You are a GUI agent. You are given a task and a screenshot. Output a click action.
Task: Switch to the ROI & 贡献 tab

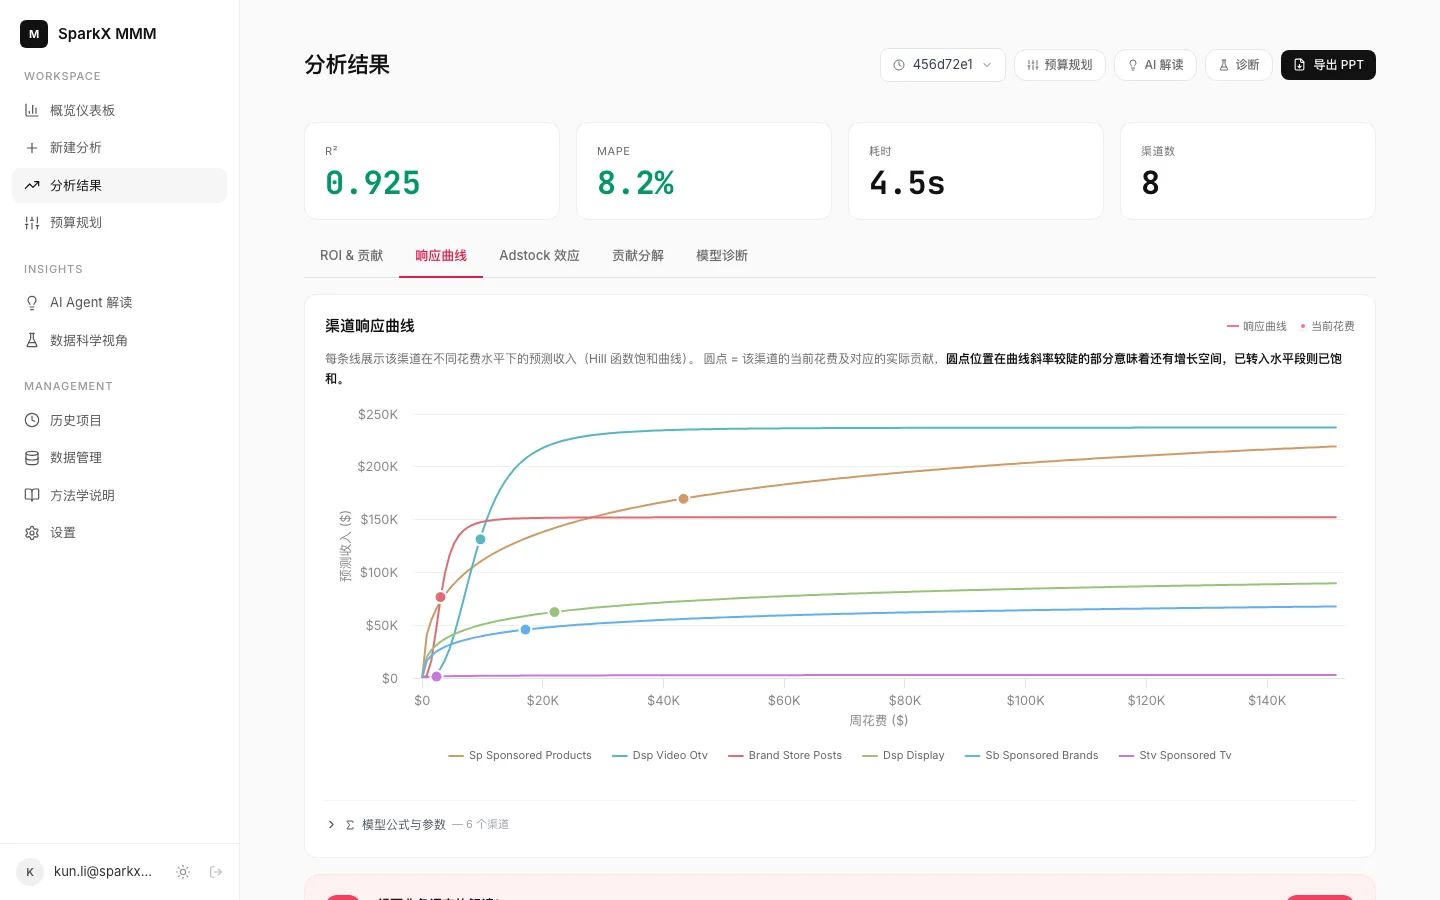(x=351, y=256)
